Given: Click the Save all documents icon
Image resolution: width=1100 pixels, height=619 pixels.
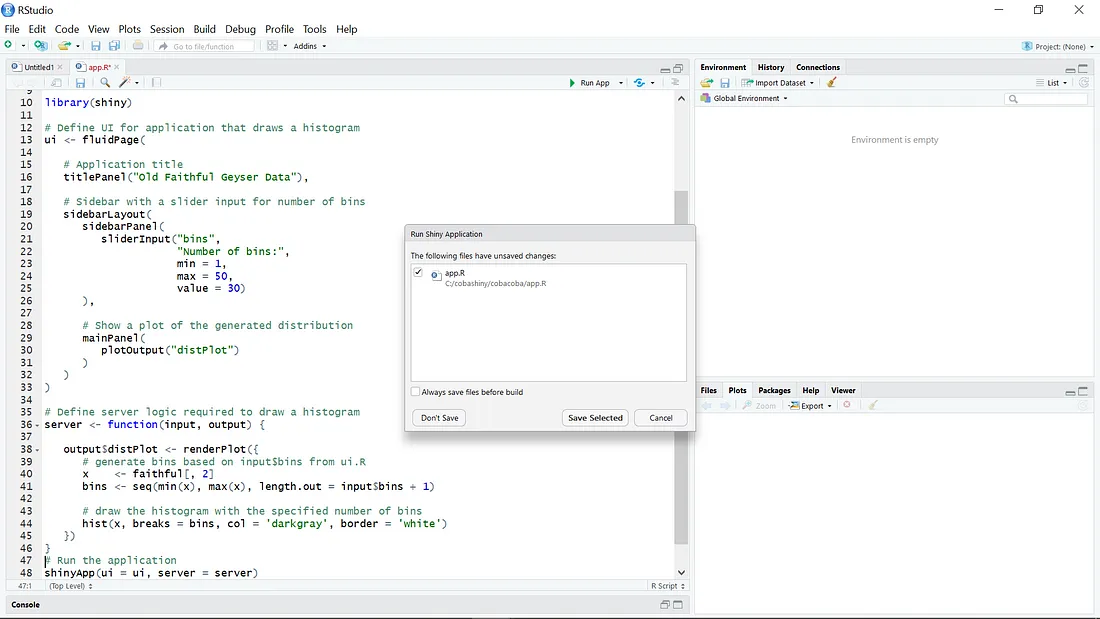Looking at the screenshot, I should [114, 46].
